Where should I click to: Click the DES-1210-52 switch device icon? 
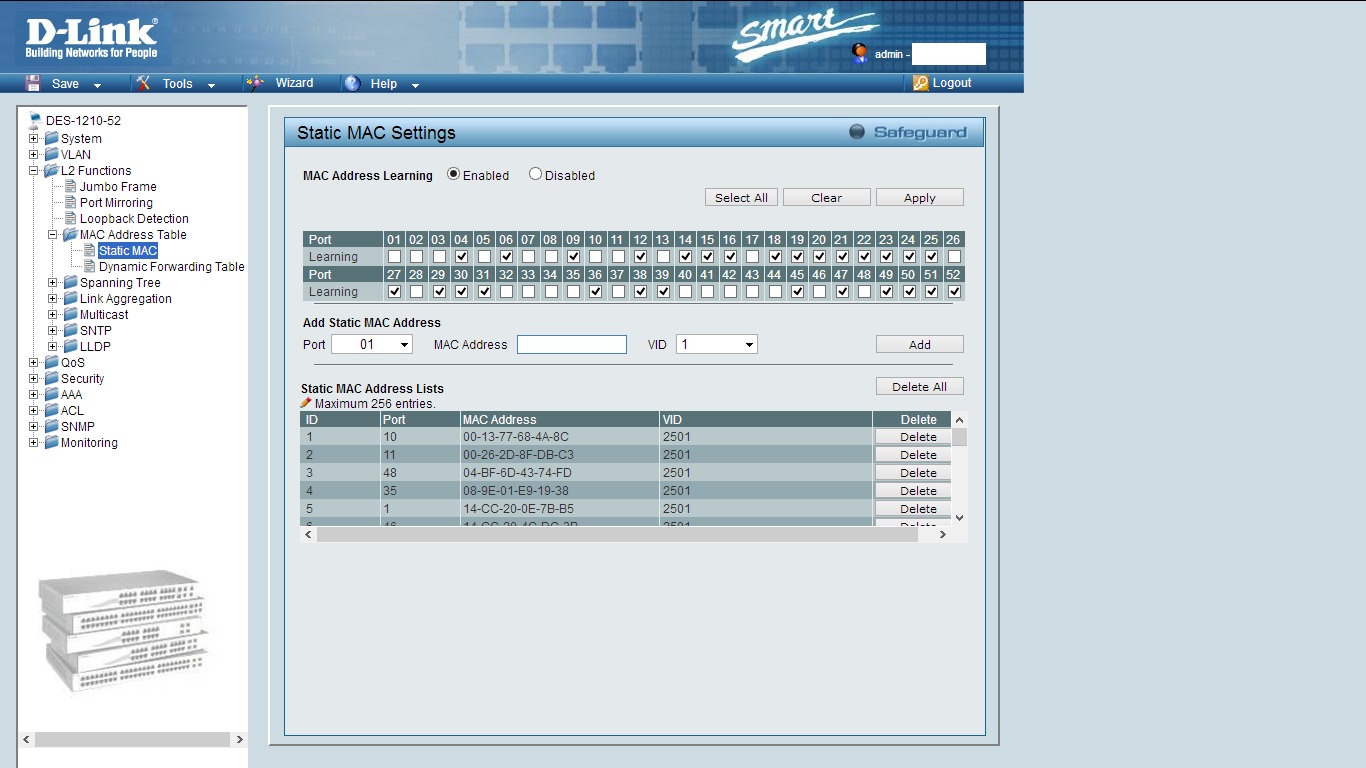pyautogui.click(x=35, y=120)
